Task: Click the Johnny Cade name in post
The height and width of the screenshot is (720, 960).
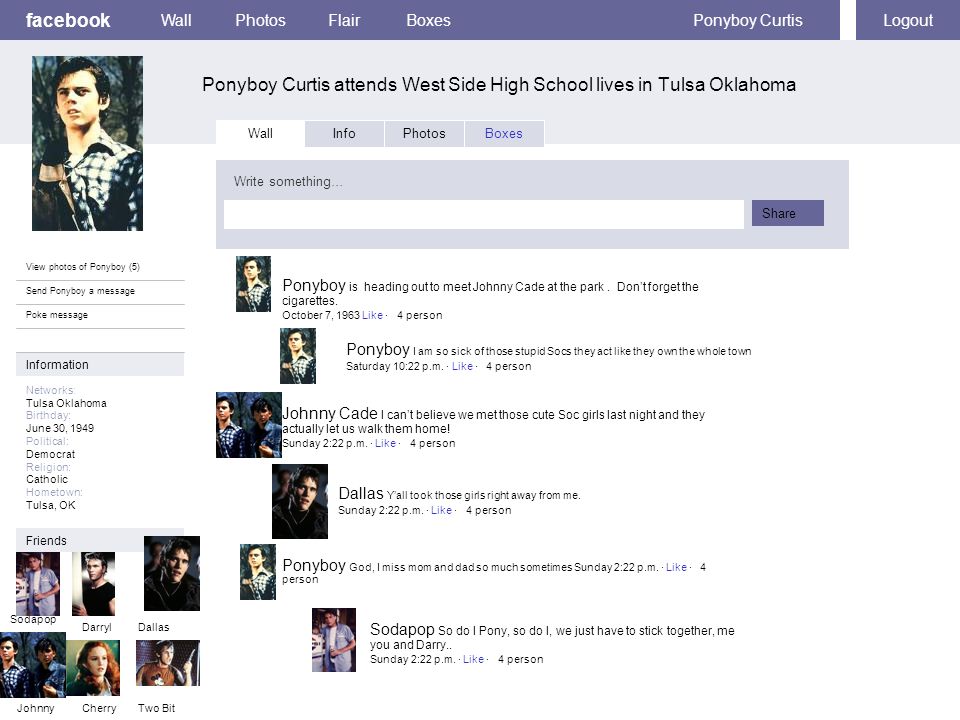Action: click(329, 414)
